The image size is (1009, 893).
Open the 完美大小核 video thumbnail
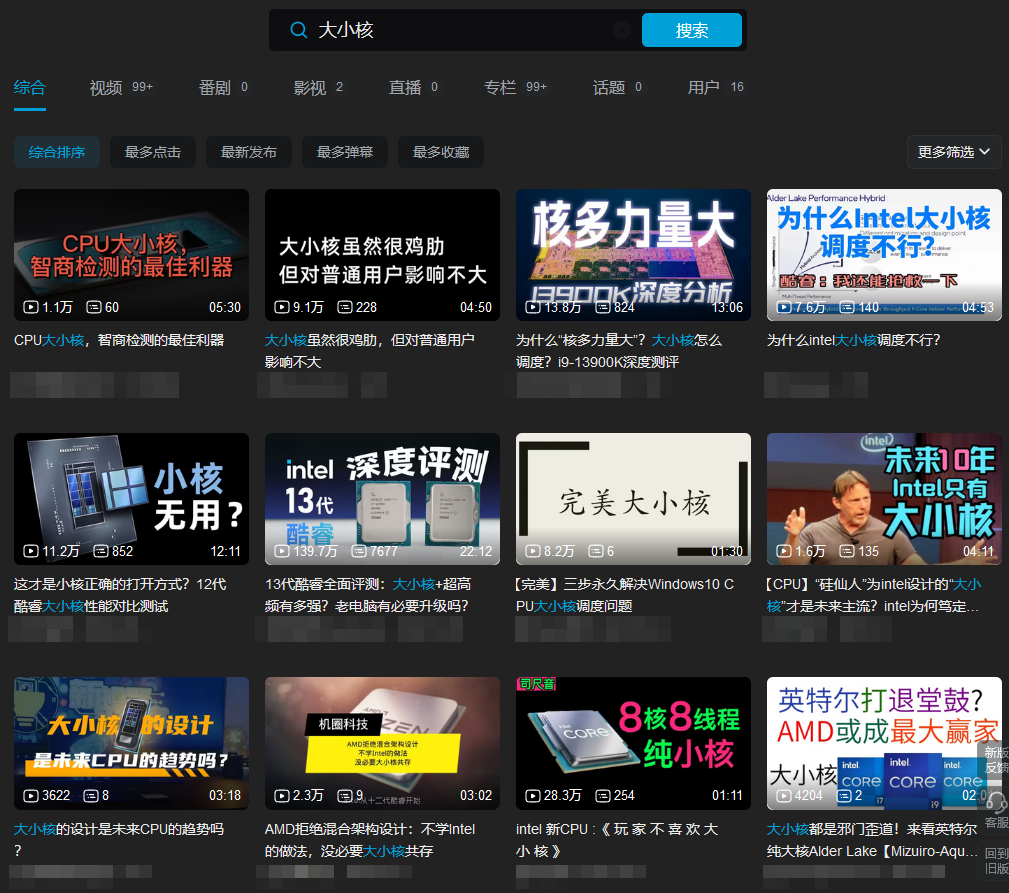point(633,499)
